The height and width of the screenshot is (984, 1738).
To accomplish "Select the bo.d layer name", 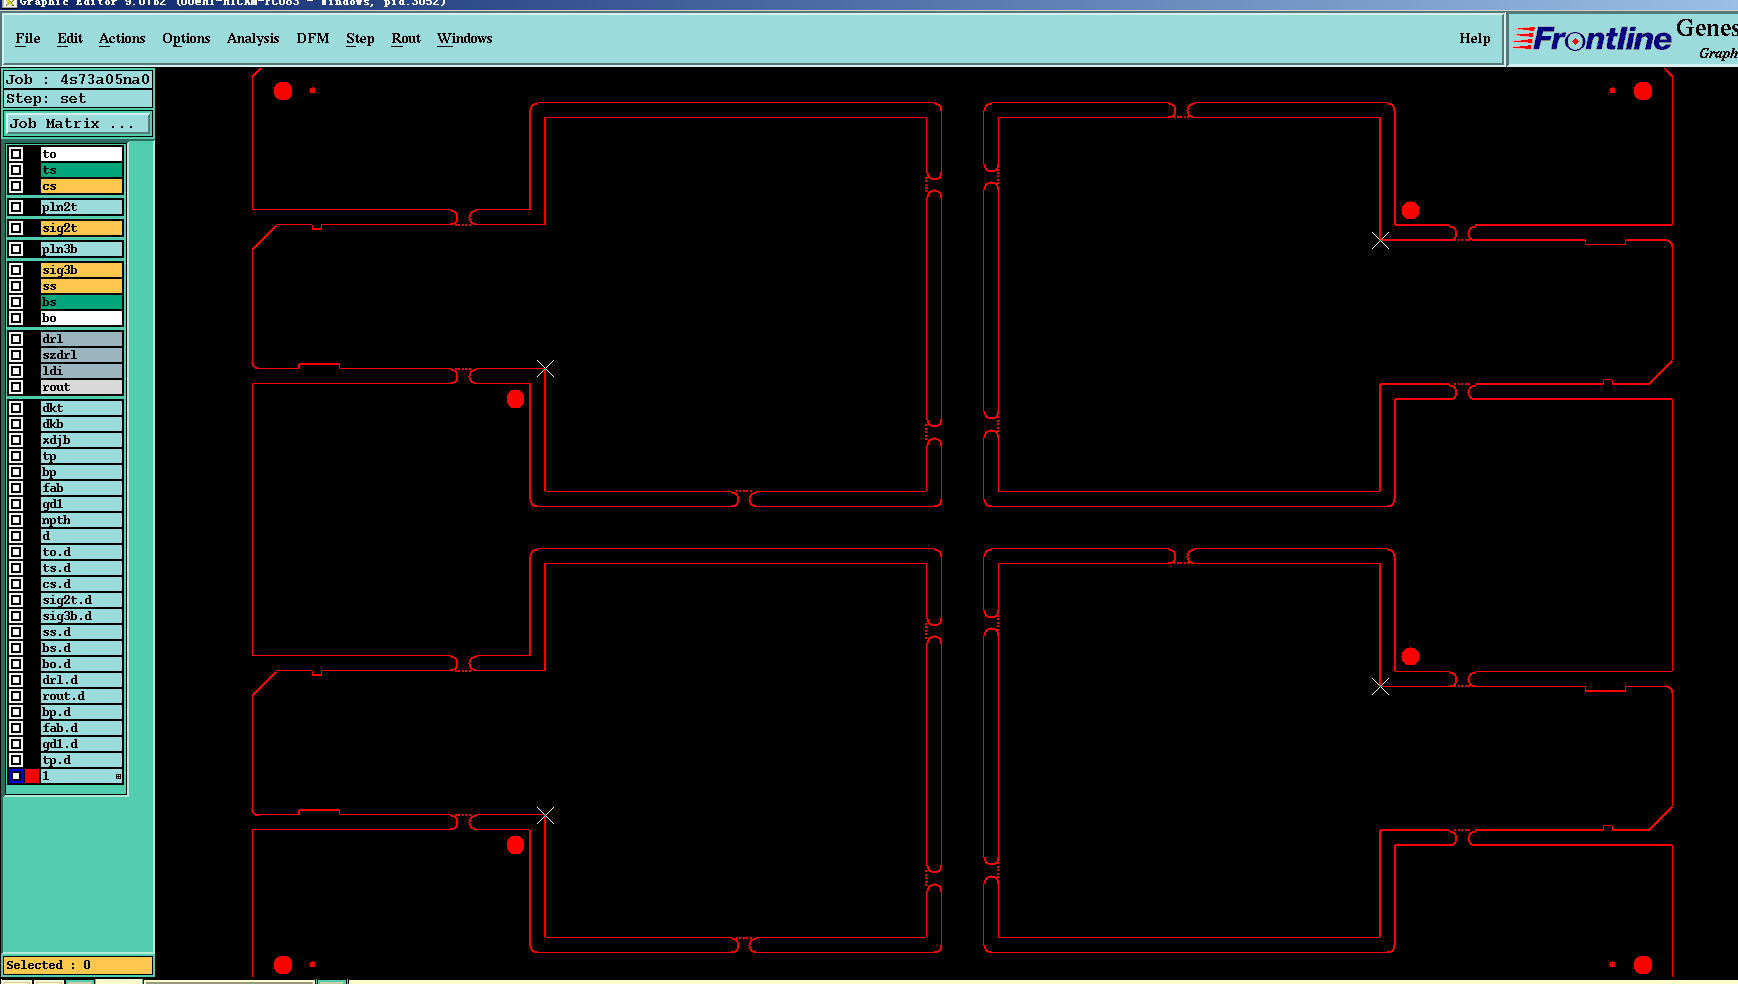I will point(81,664).
